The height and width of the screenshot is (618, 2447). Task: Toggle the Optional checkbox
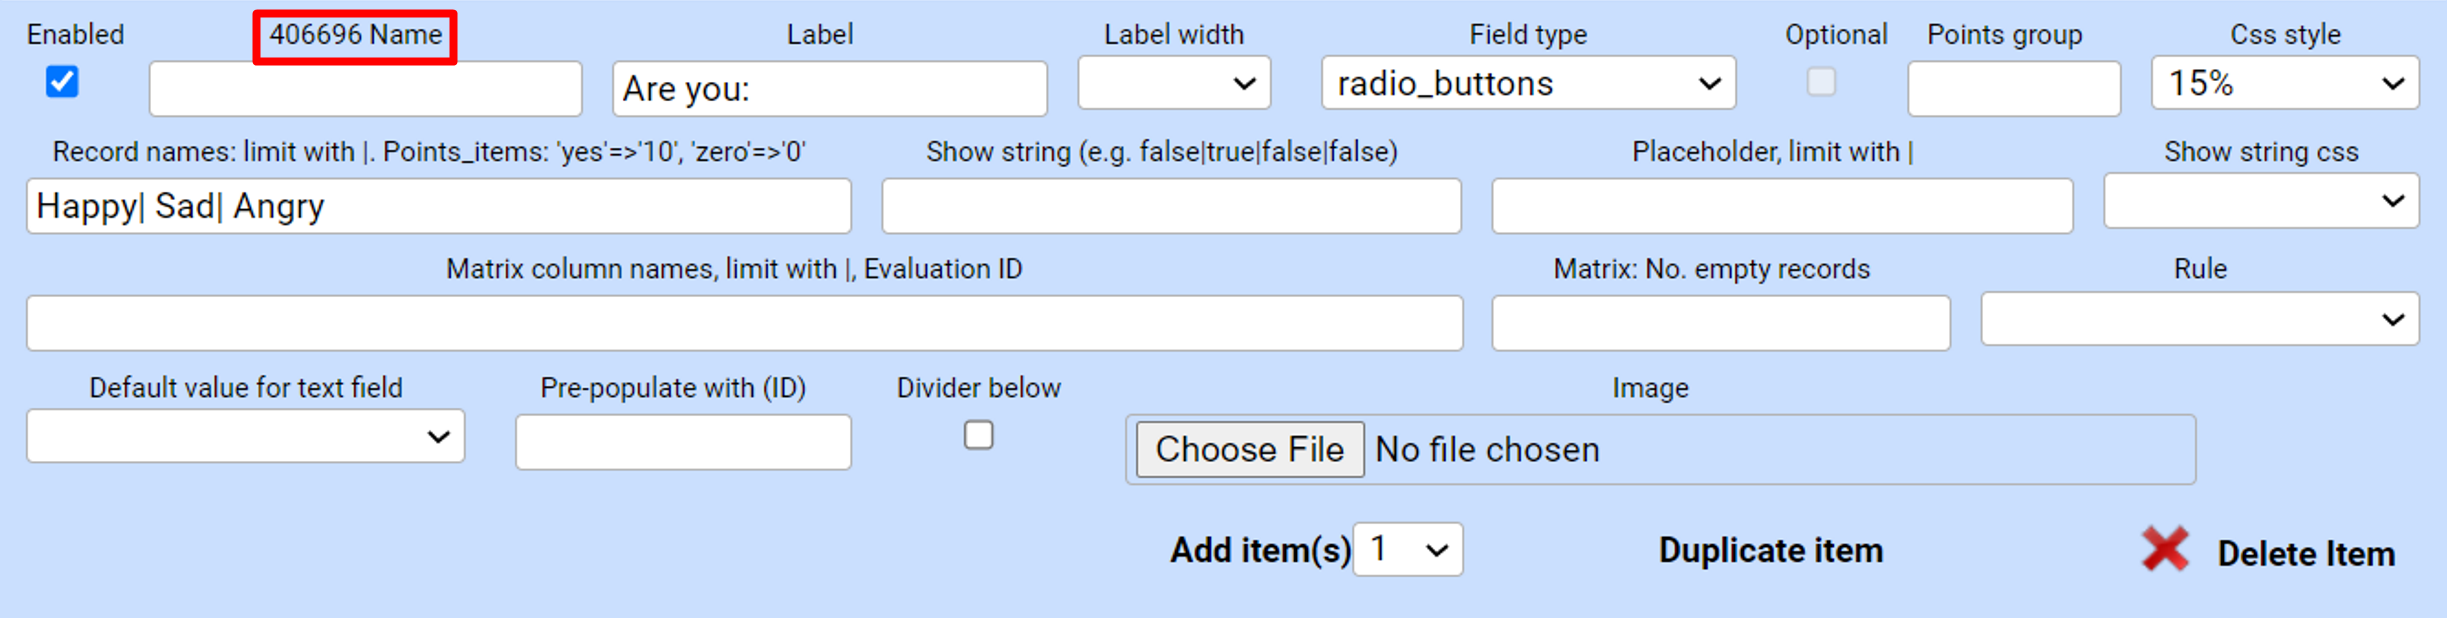(1821, 82)
